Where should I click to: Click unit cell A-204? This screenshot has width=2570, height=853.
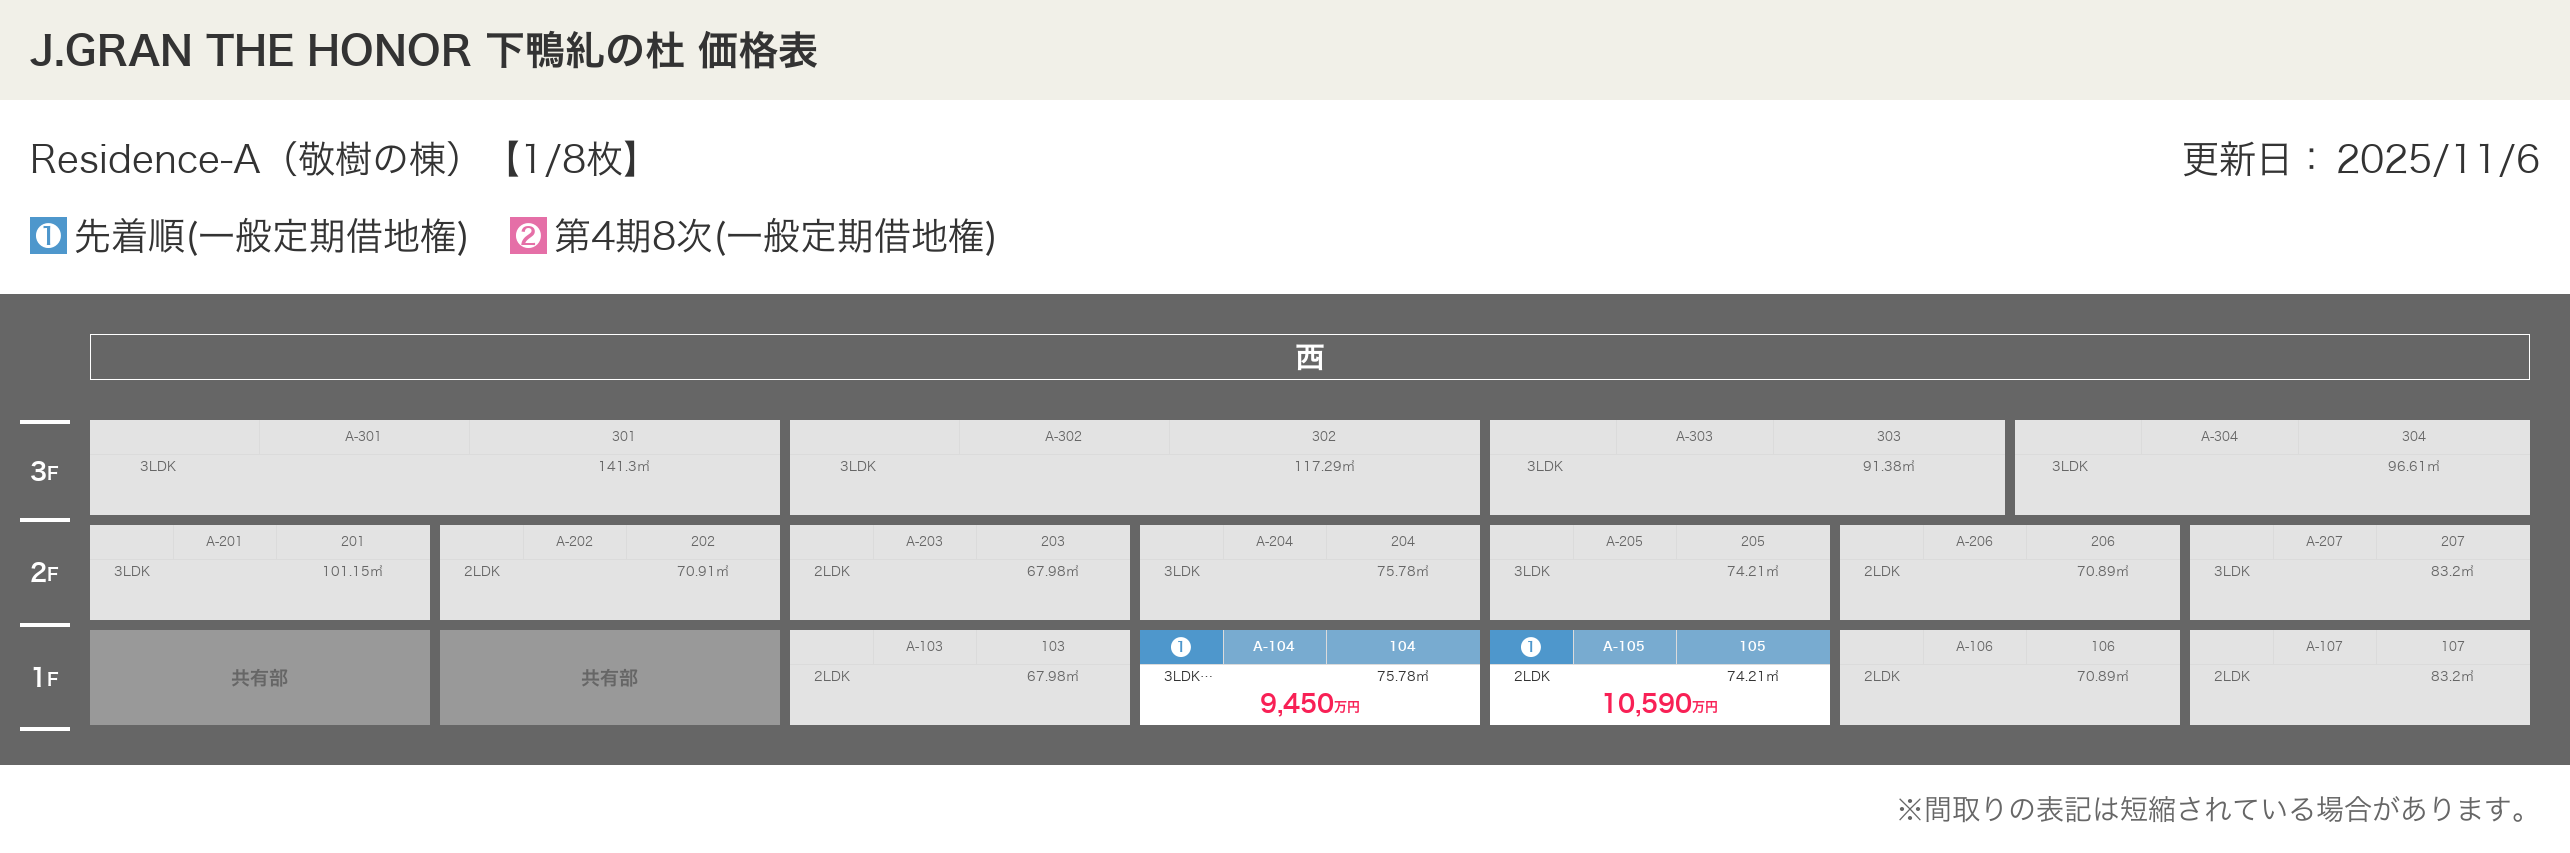point(1309,572)
